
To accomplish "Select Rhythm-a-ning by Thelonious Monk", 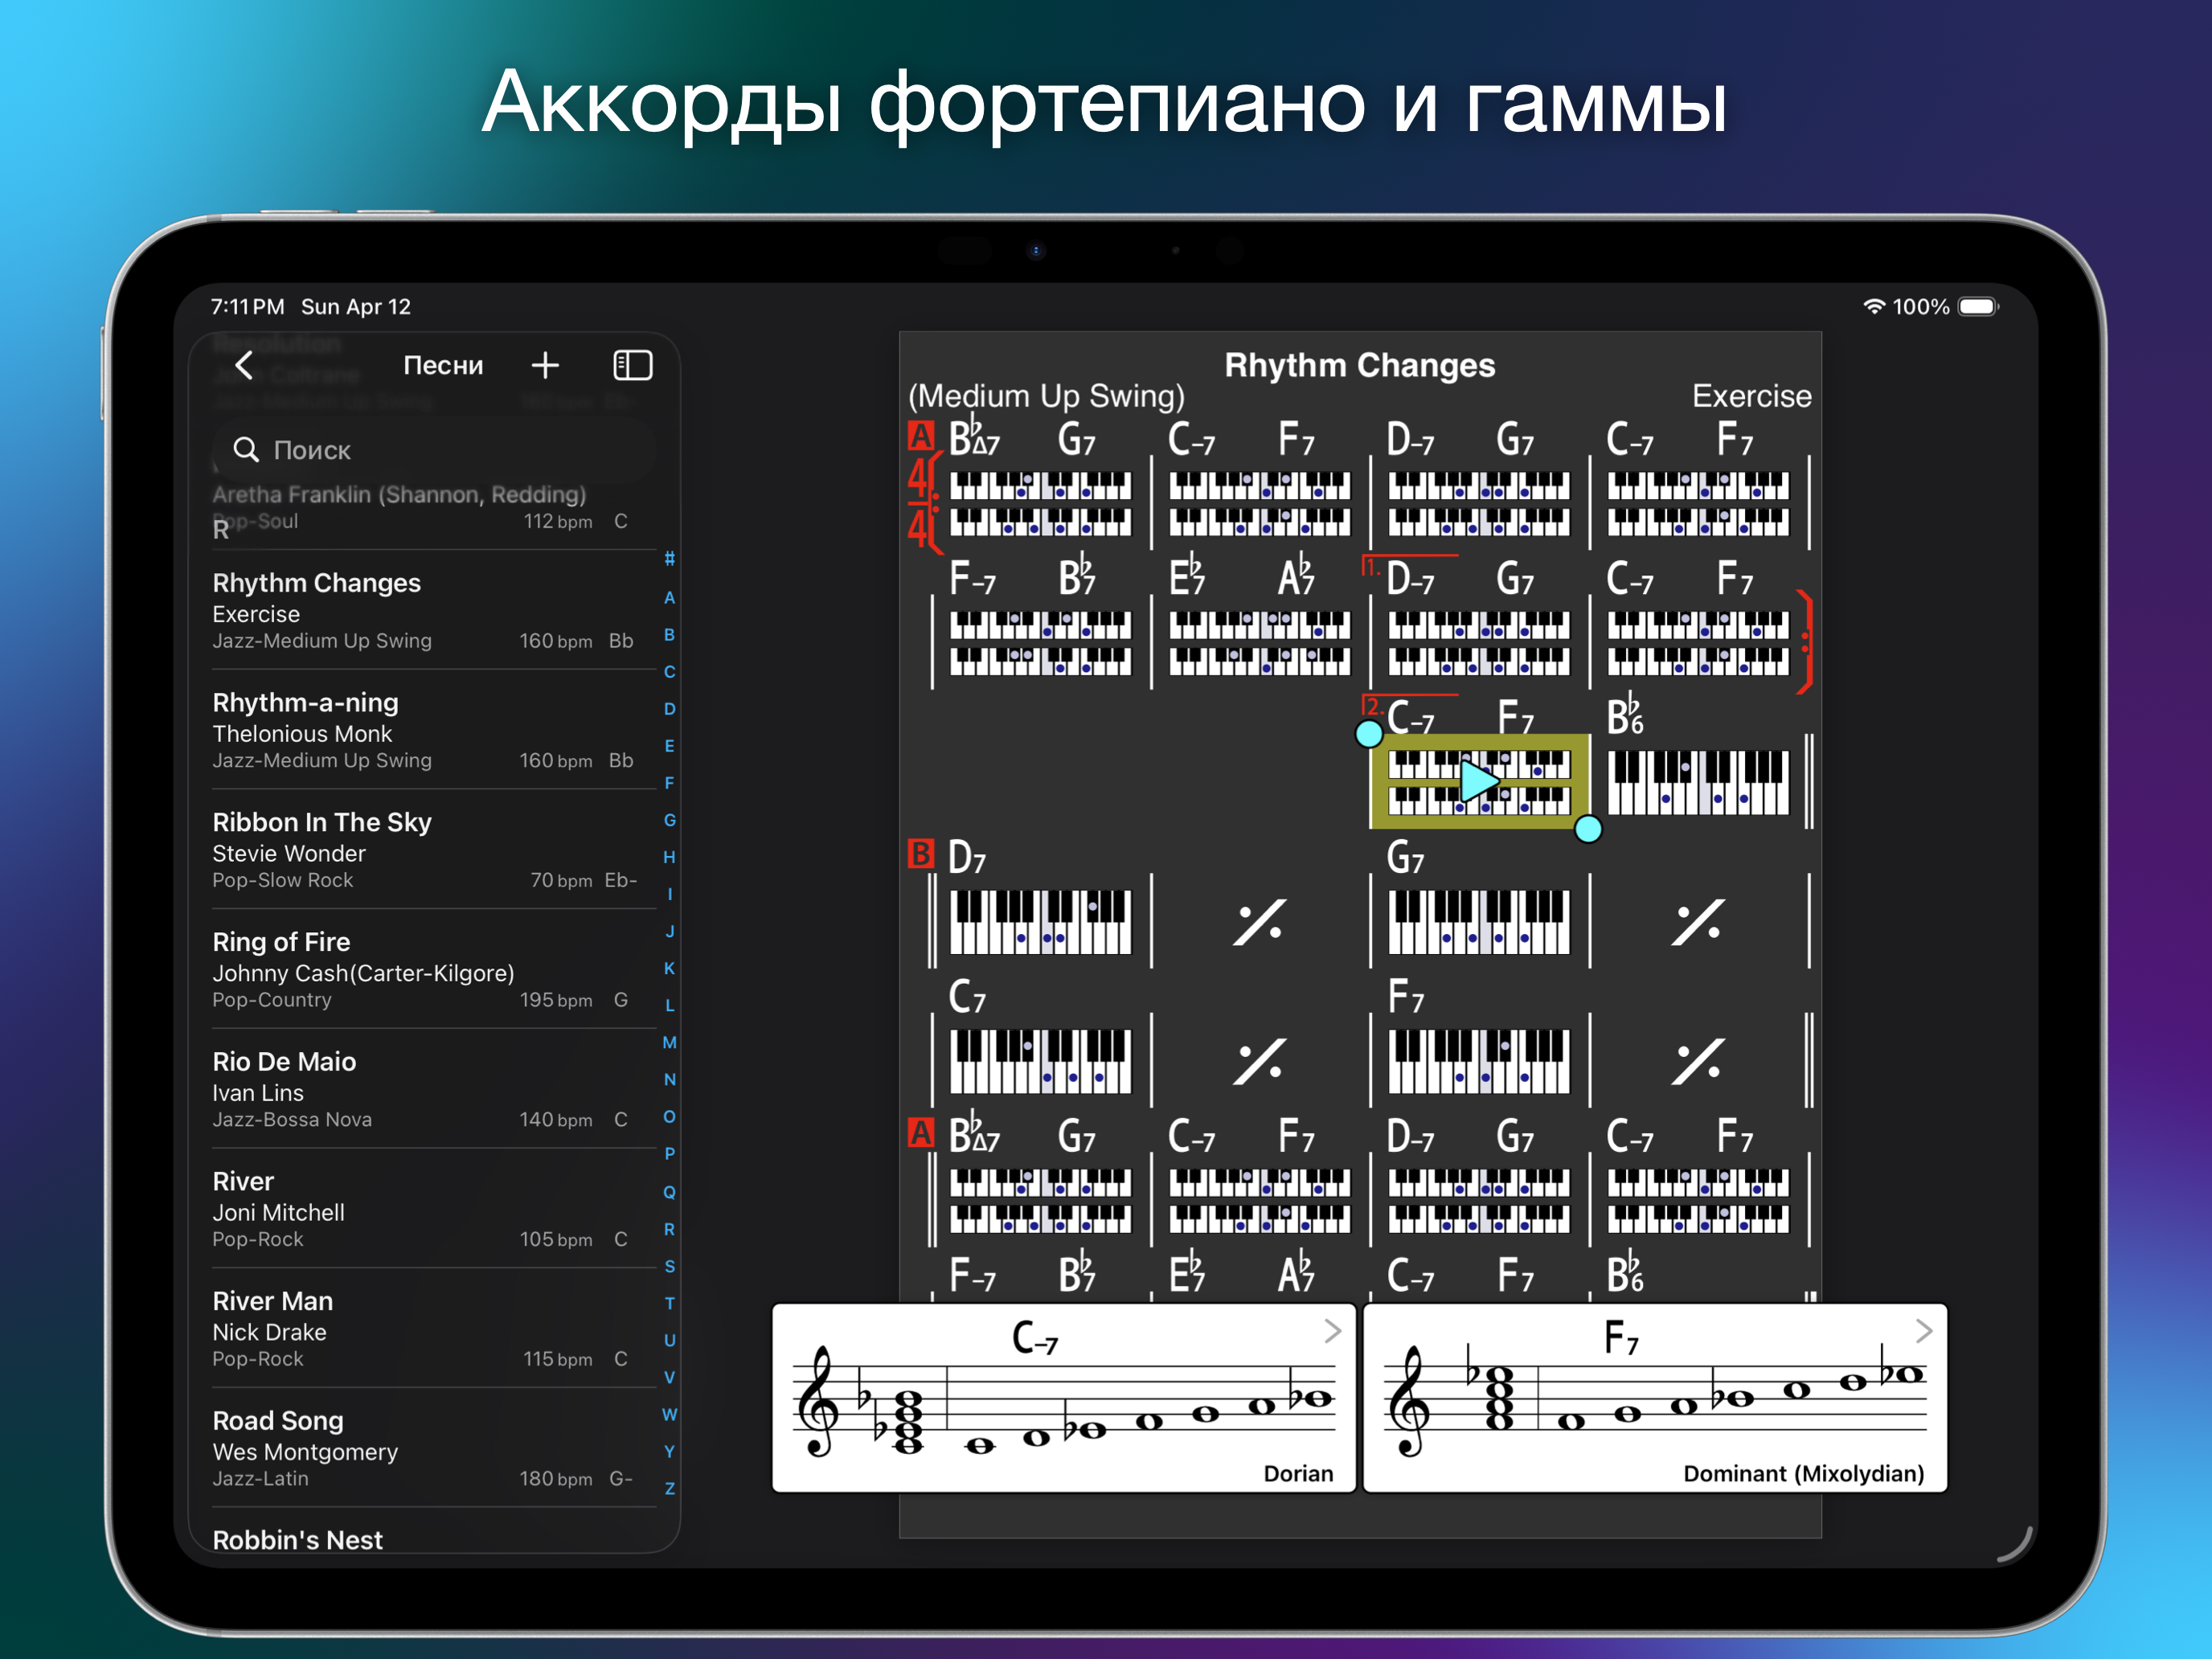I will (420, 730).
